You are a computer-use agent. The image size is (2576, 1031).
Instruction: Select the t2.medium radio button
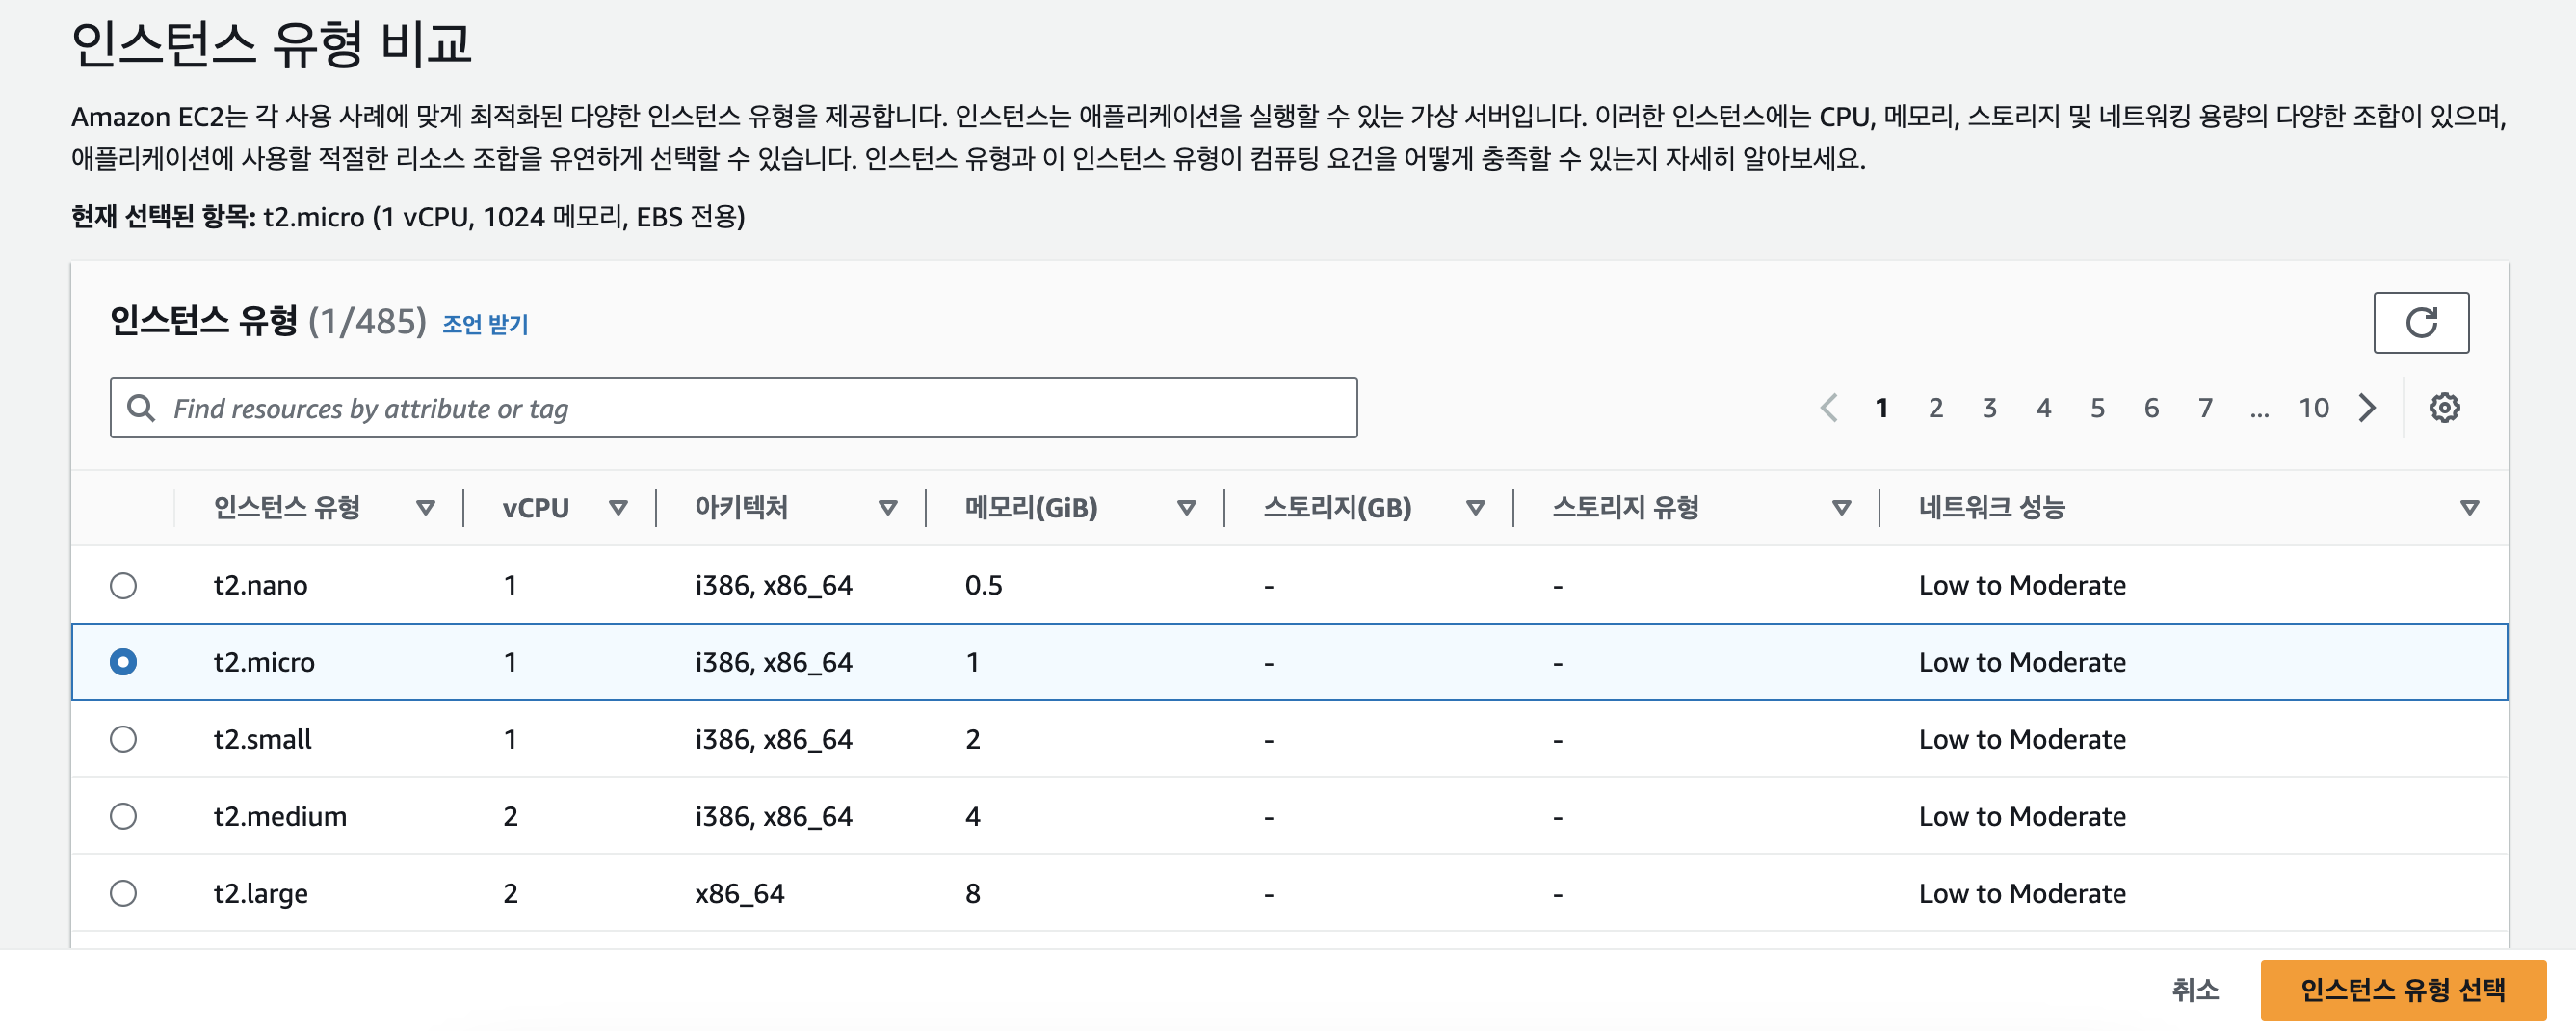pos(123,816)
